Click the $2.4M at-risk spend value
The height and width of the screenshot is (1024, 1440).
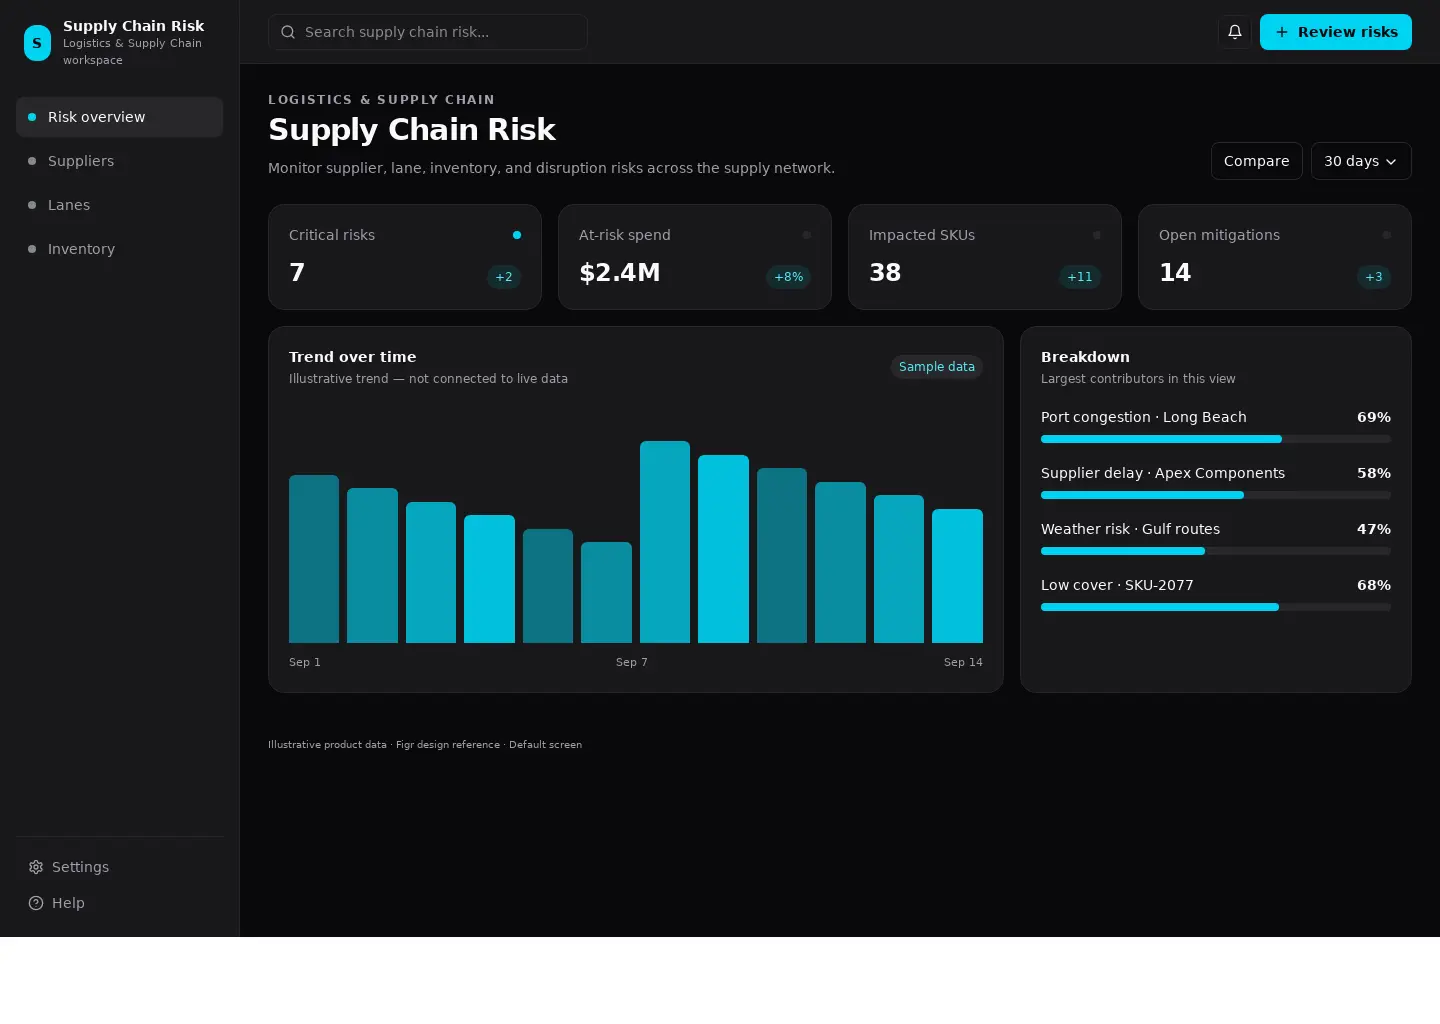click(620, 273)
